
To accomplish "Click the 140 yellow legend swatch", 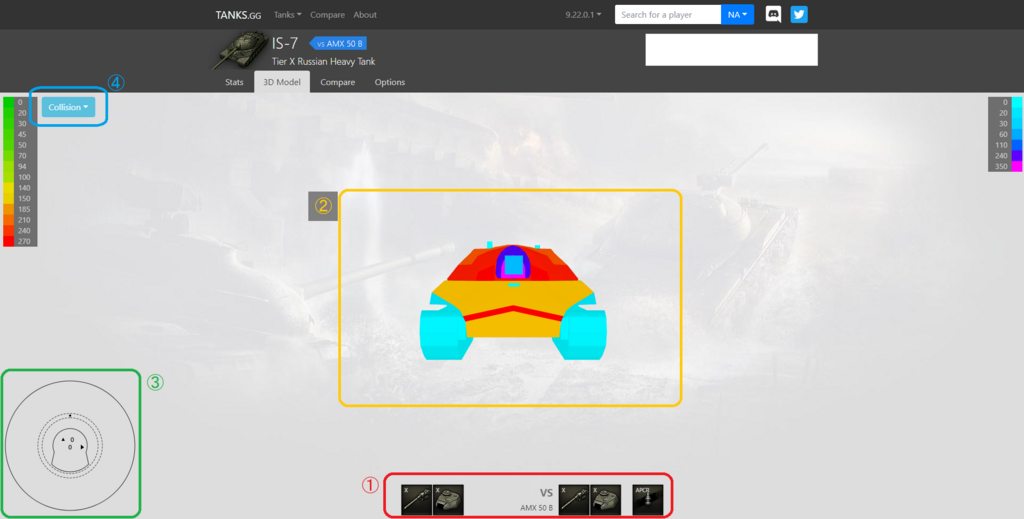I will pyautogui.click(x=8, y=188).
